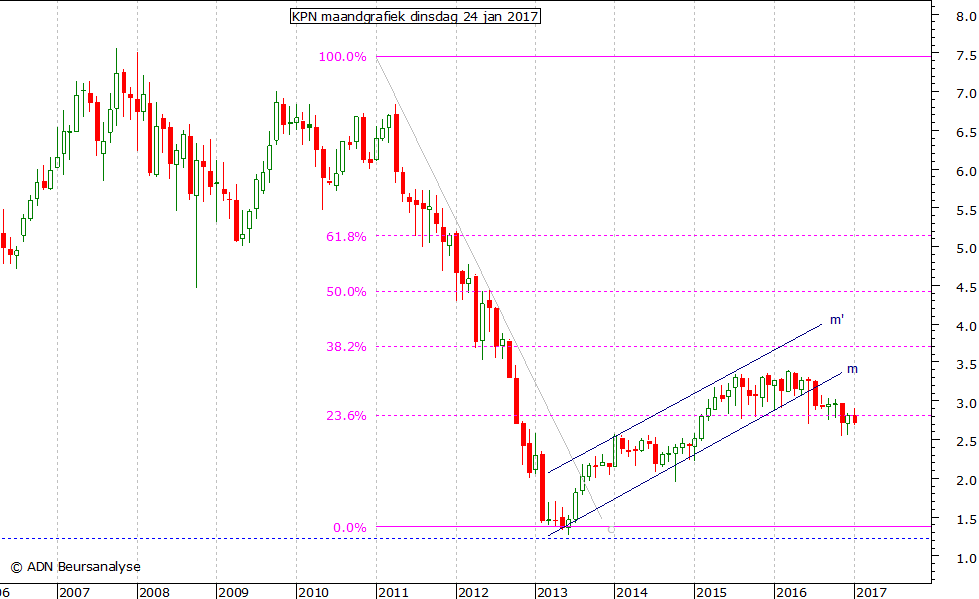Click the chart title 'KPN maandgrafiek dinsdag 24 jan 2017'
This screenshot has height=599, width=979.
pyautogui.click(x=415, y=16)
